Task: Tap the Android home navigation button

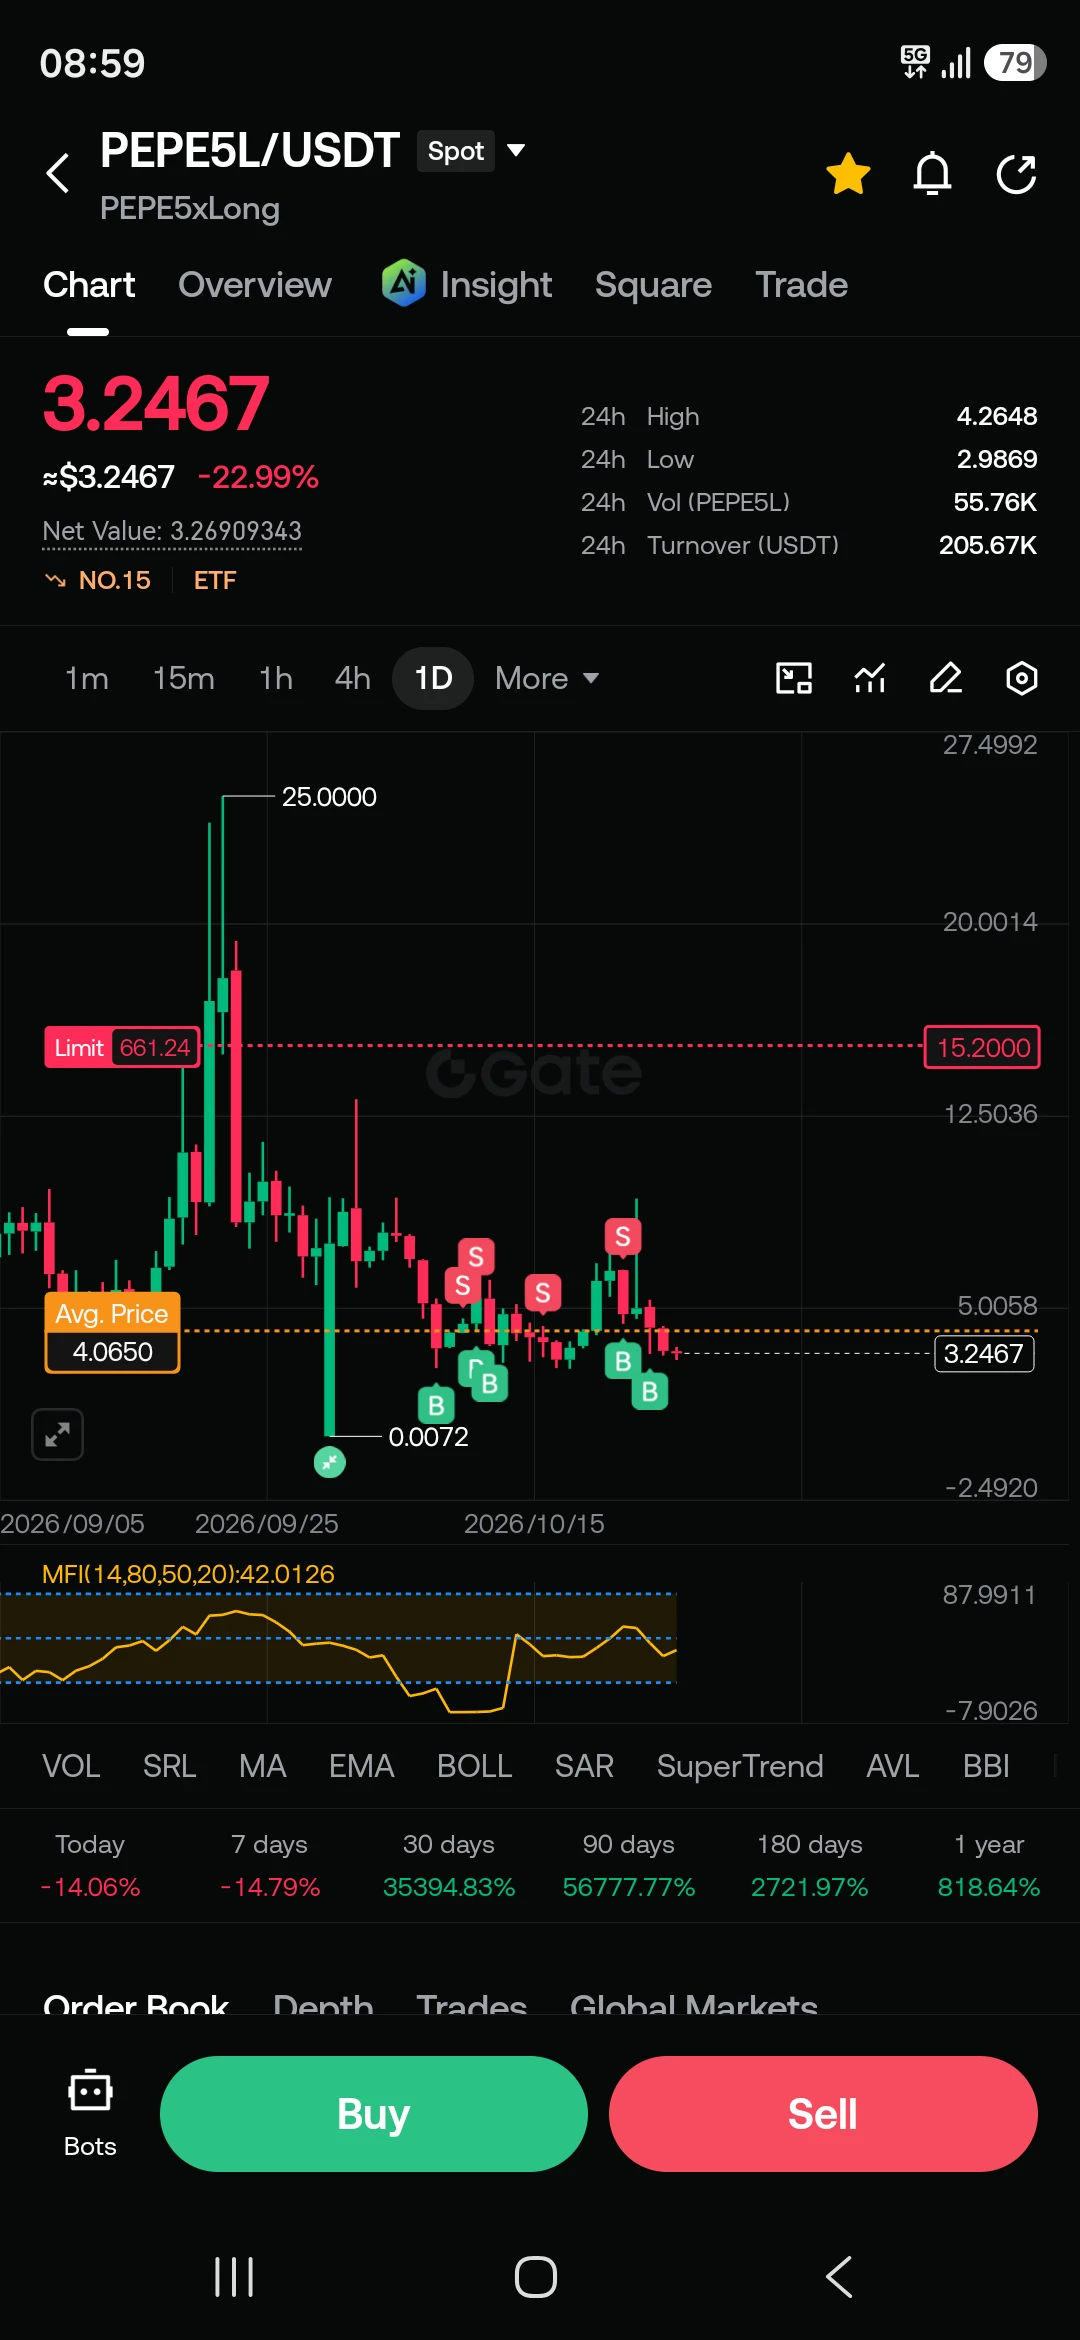Action: 536,2277
